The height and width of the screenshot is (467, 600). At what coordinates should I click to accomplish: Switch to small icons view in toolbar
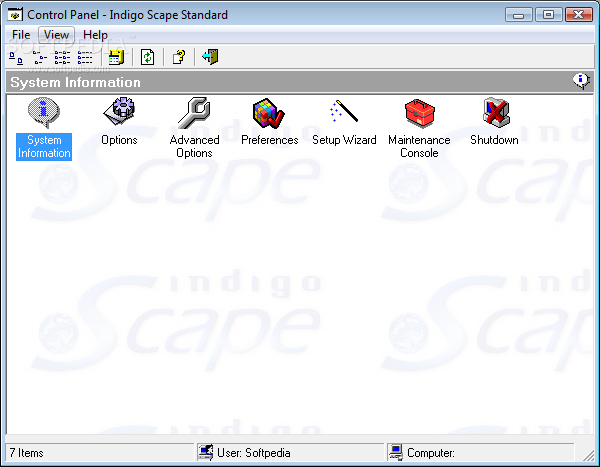click(39, 57)
